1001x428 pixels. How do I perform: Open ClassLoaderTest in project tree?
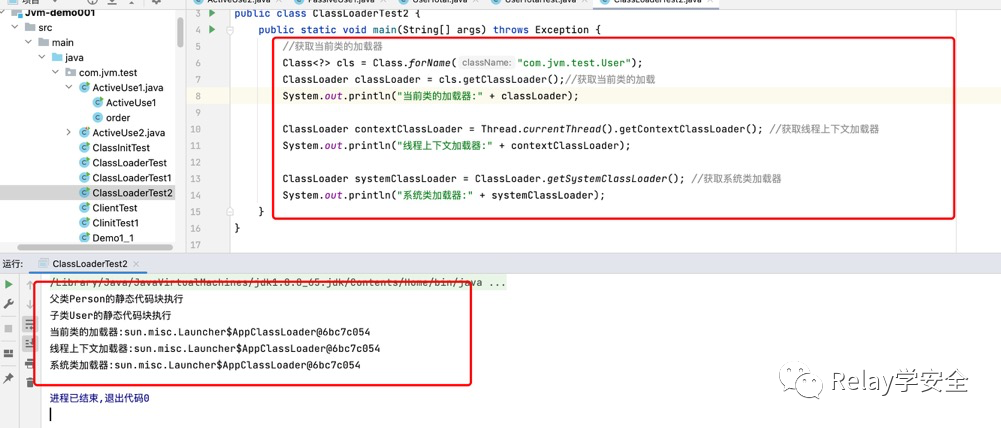click(130, 162)
